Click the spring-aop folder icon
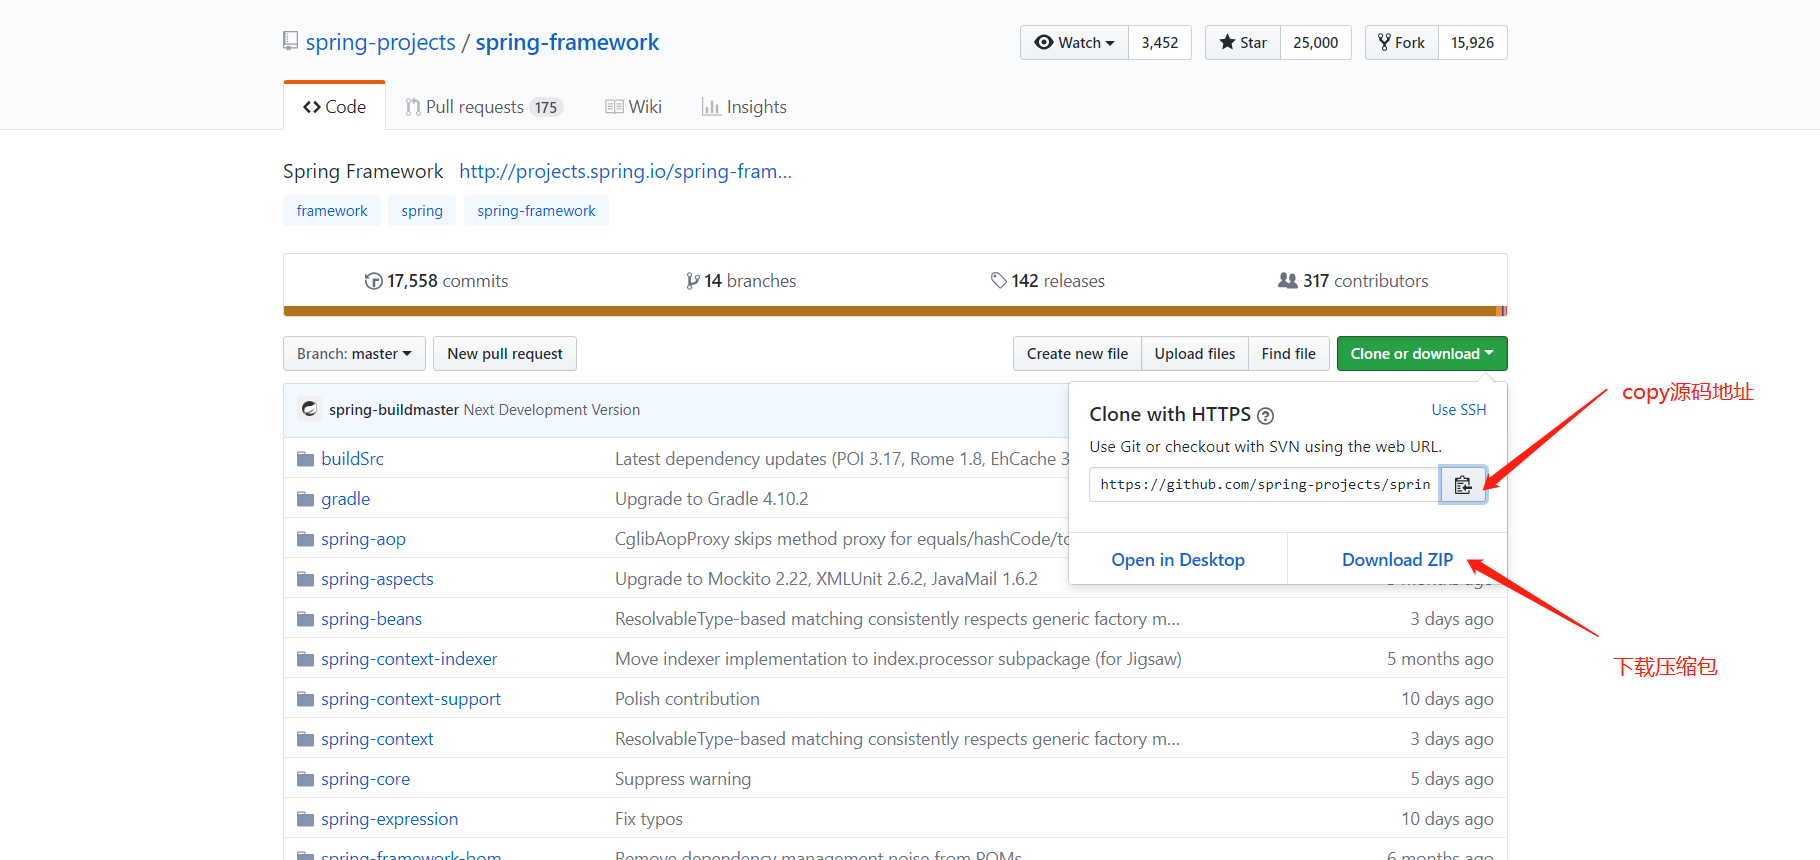1820x860 pixels. [305, 539]
